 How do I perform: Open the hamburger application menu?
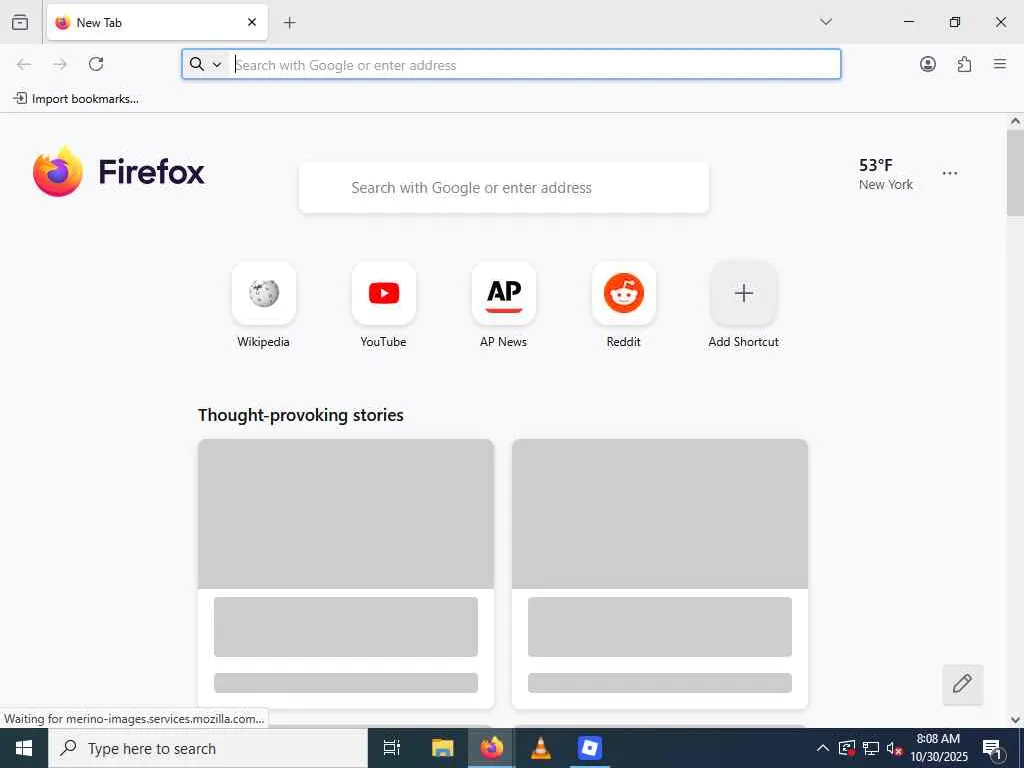tap(1000, 64)
